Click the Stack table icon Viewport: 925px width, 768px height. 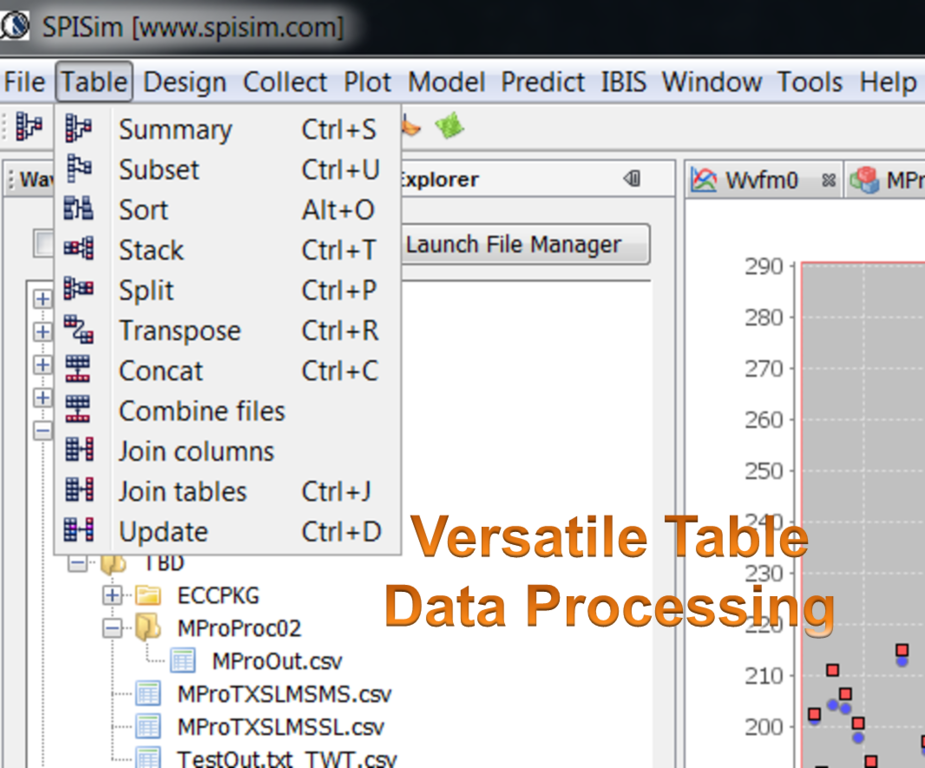[x=78, y=249]
